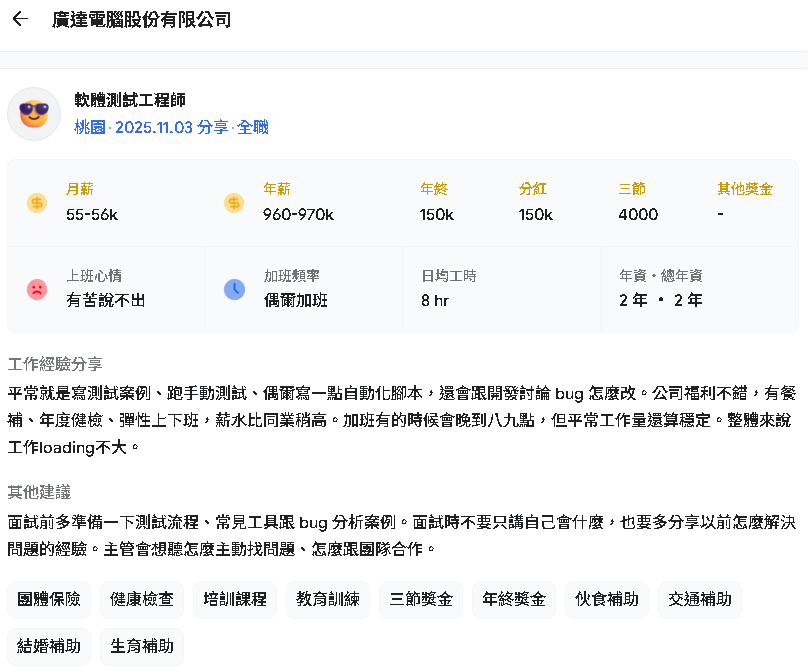Click the 有苦說不出 mood text
The image size is (808, 672).
pyautogui.click(x=106, y=300)
